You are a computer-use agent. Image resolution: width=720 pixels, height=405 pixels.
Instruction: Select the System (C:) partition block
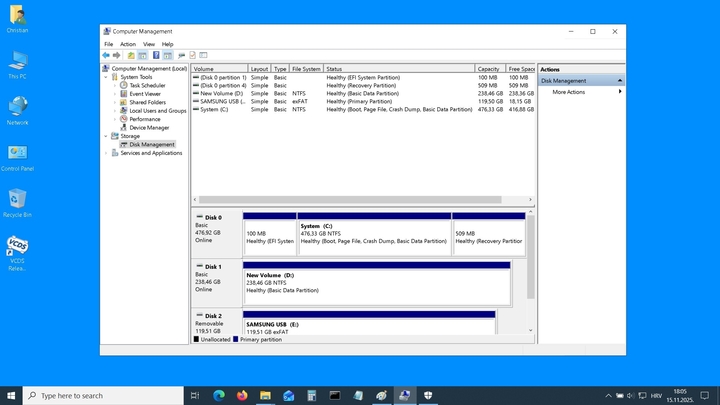(x=374, y=234)
